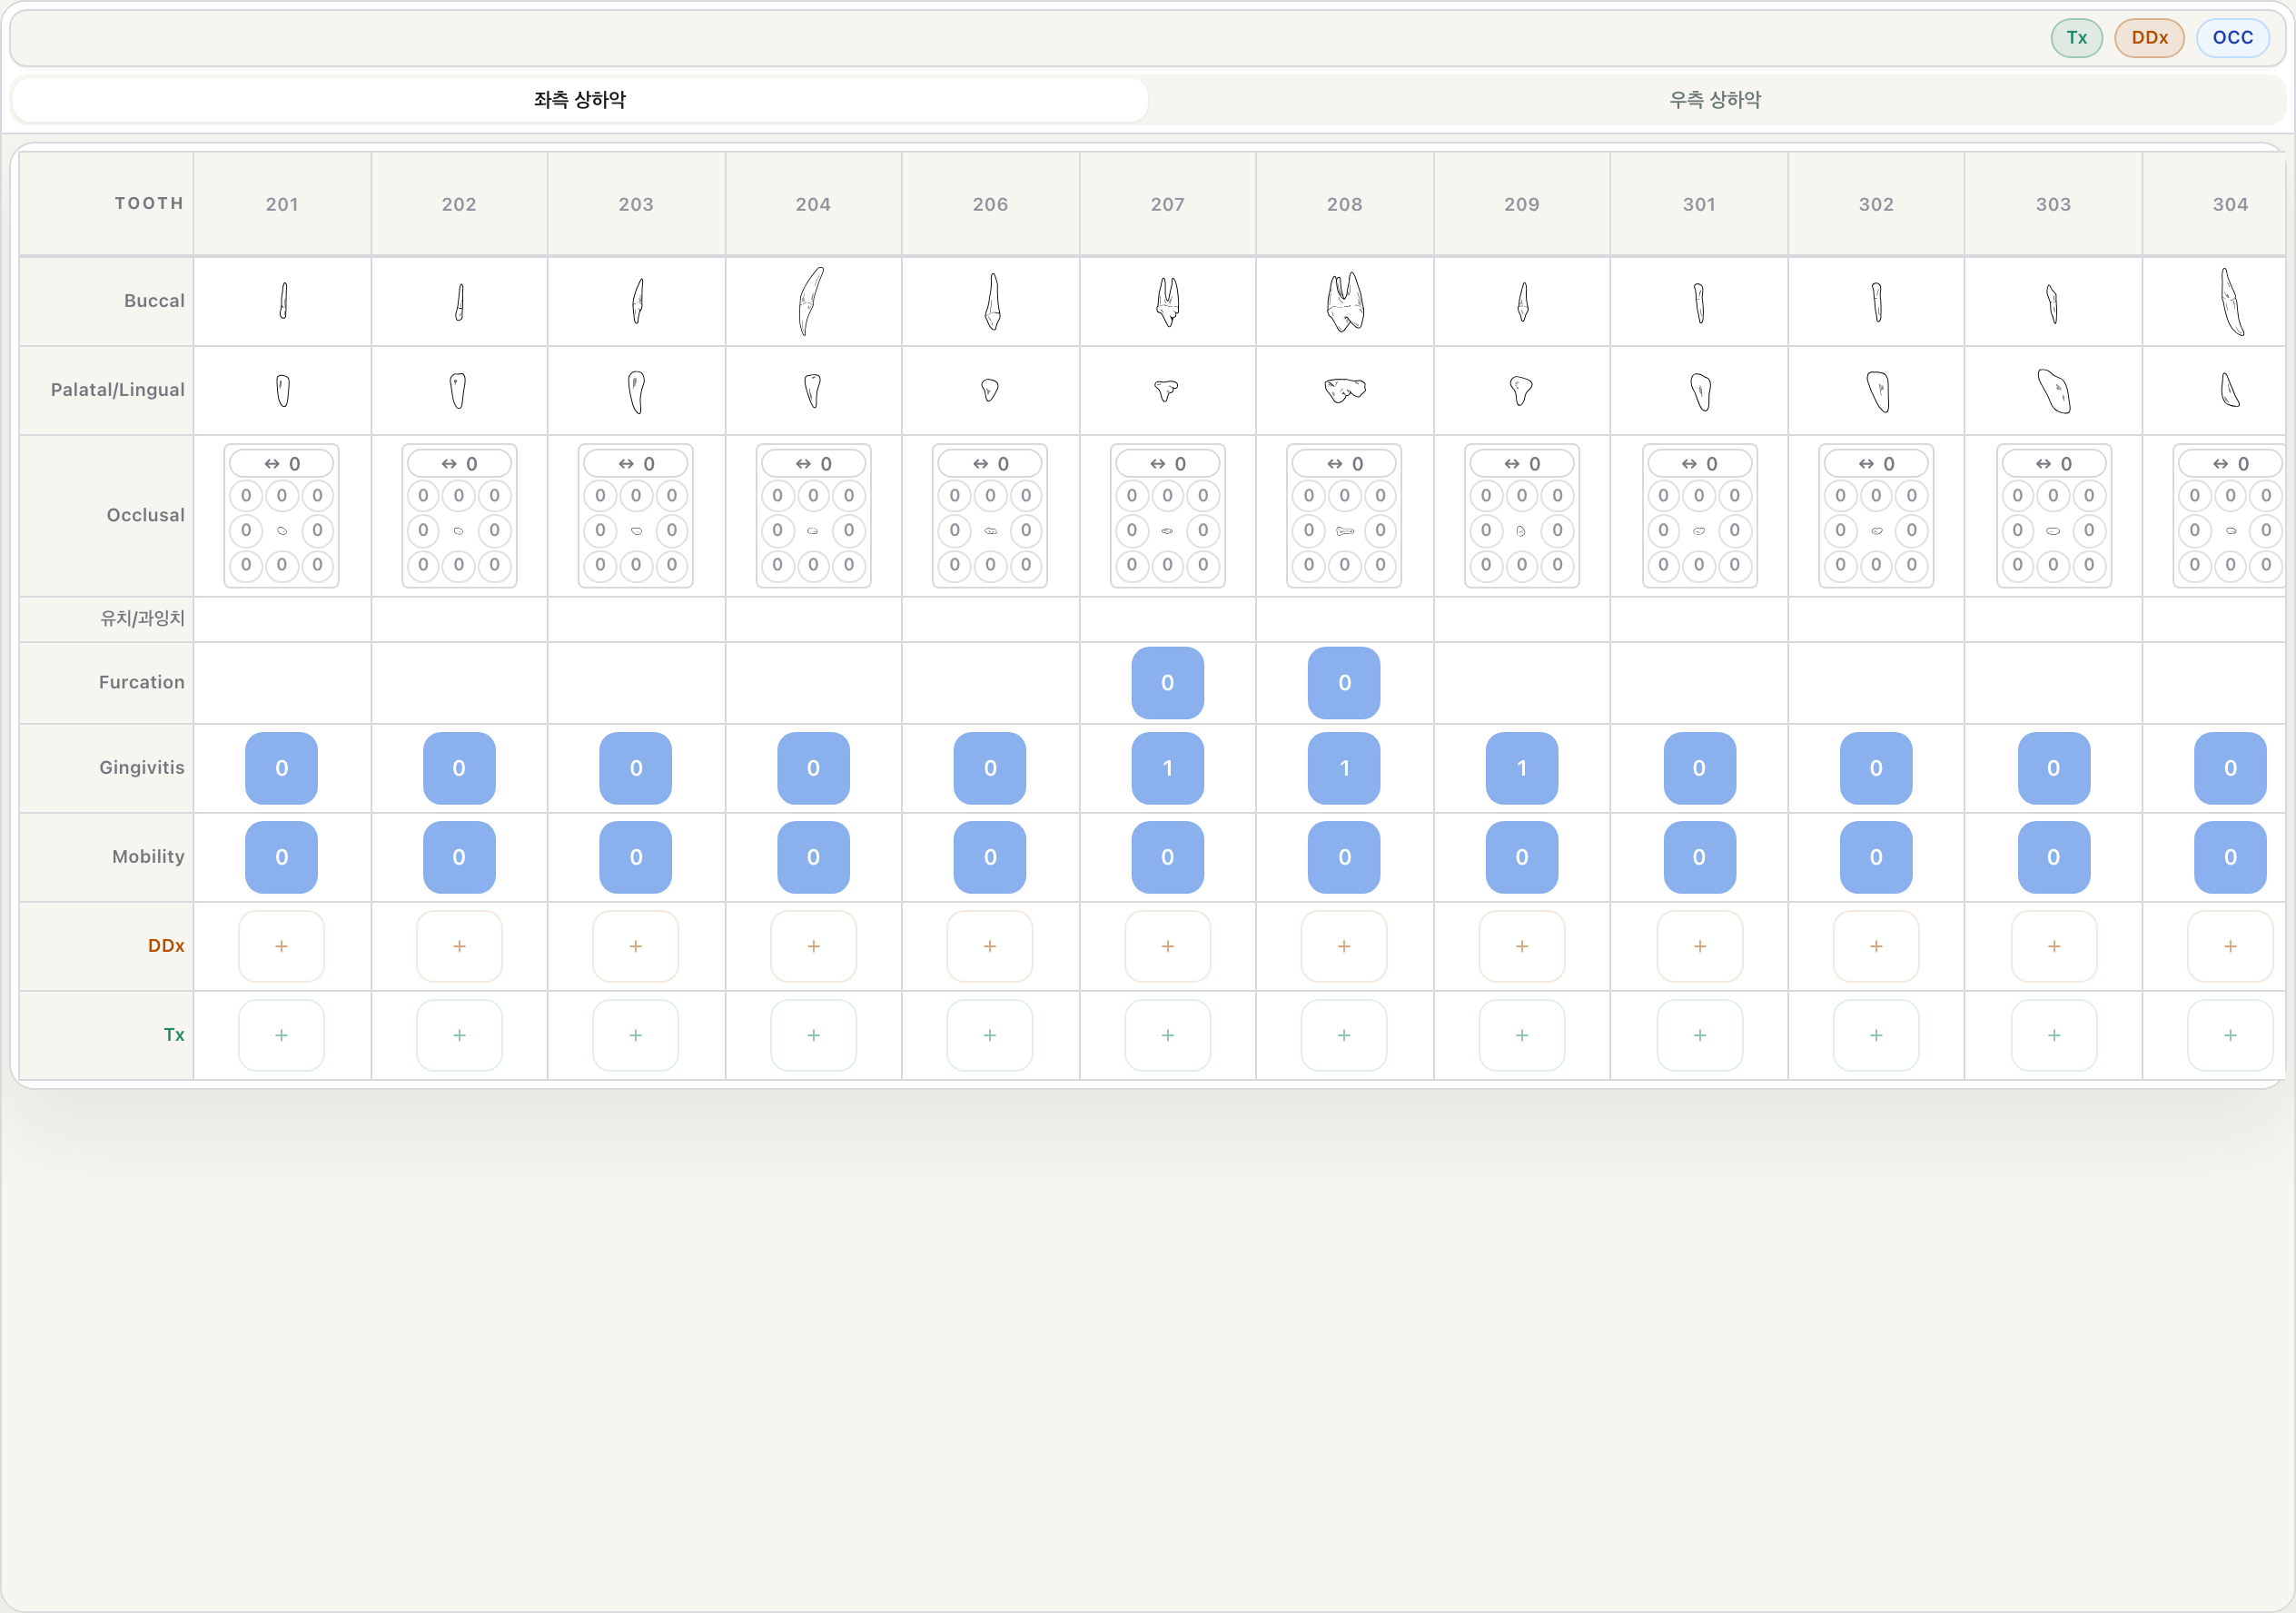Viewport: 2296px width, 1613px height.
Task: Click buccal tooth drawing of 208
Action: coord(1345,301)
